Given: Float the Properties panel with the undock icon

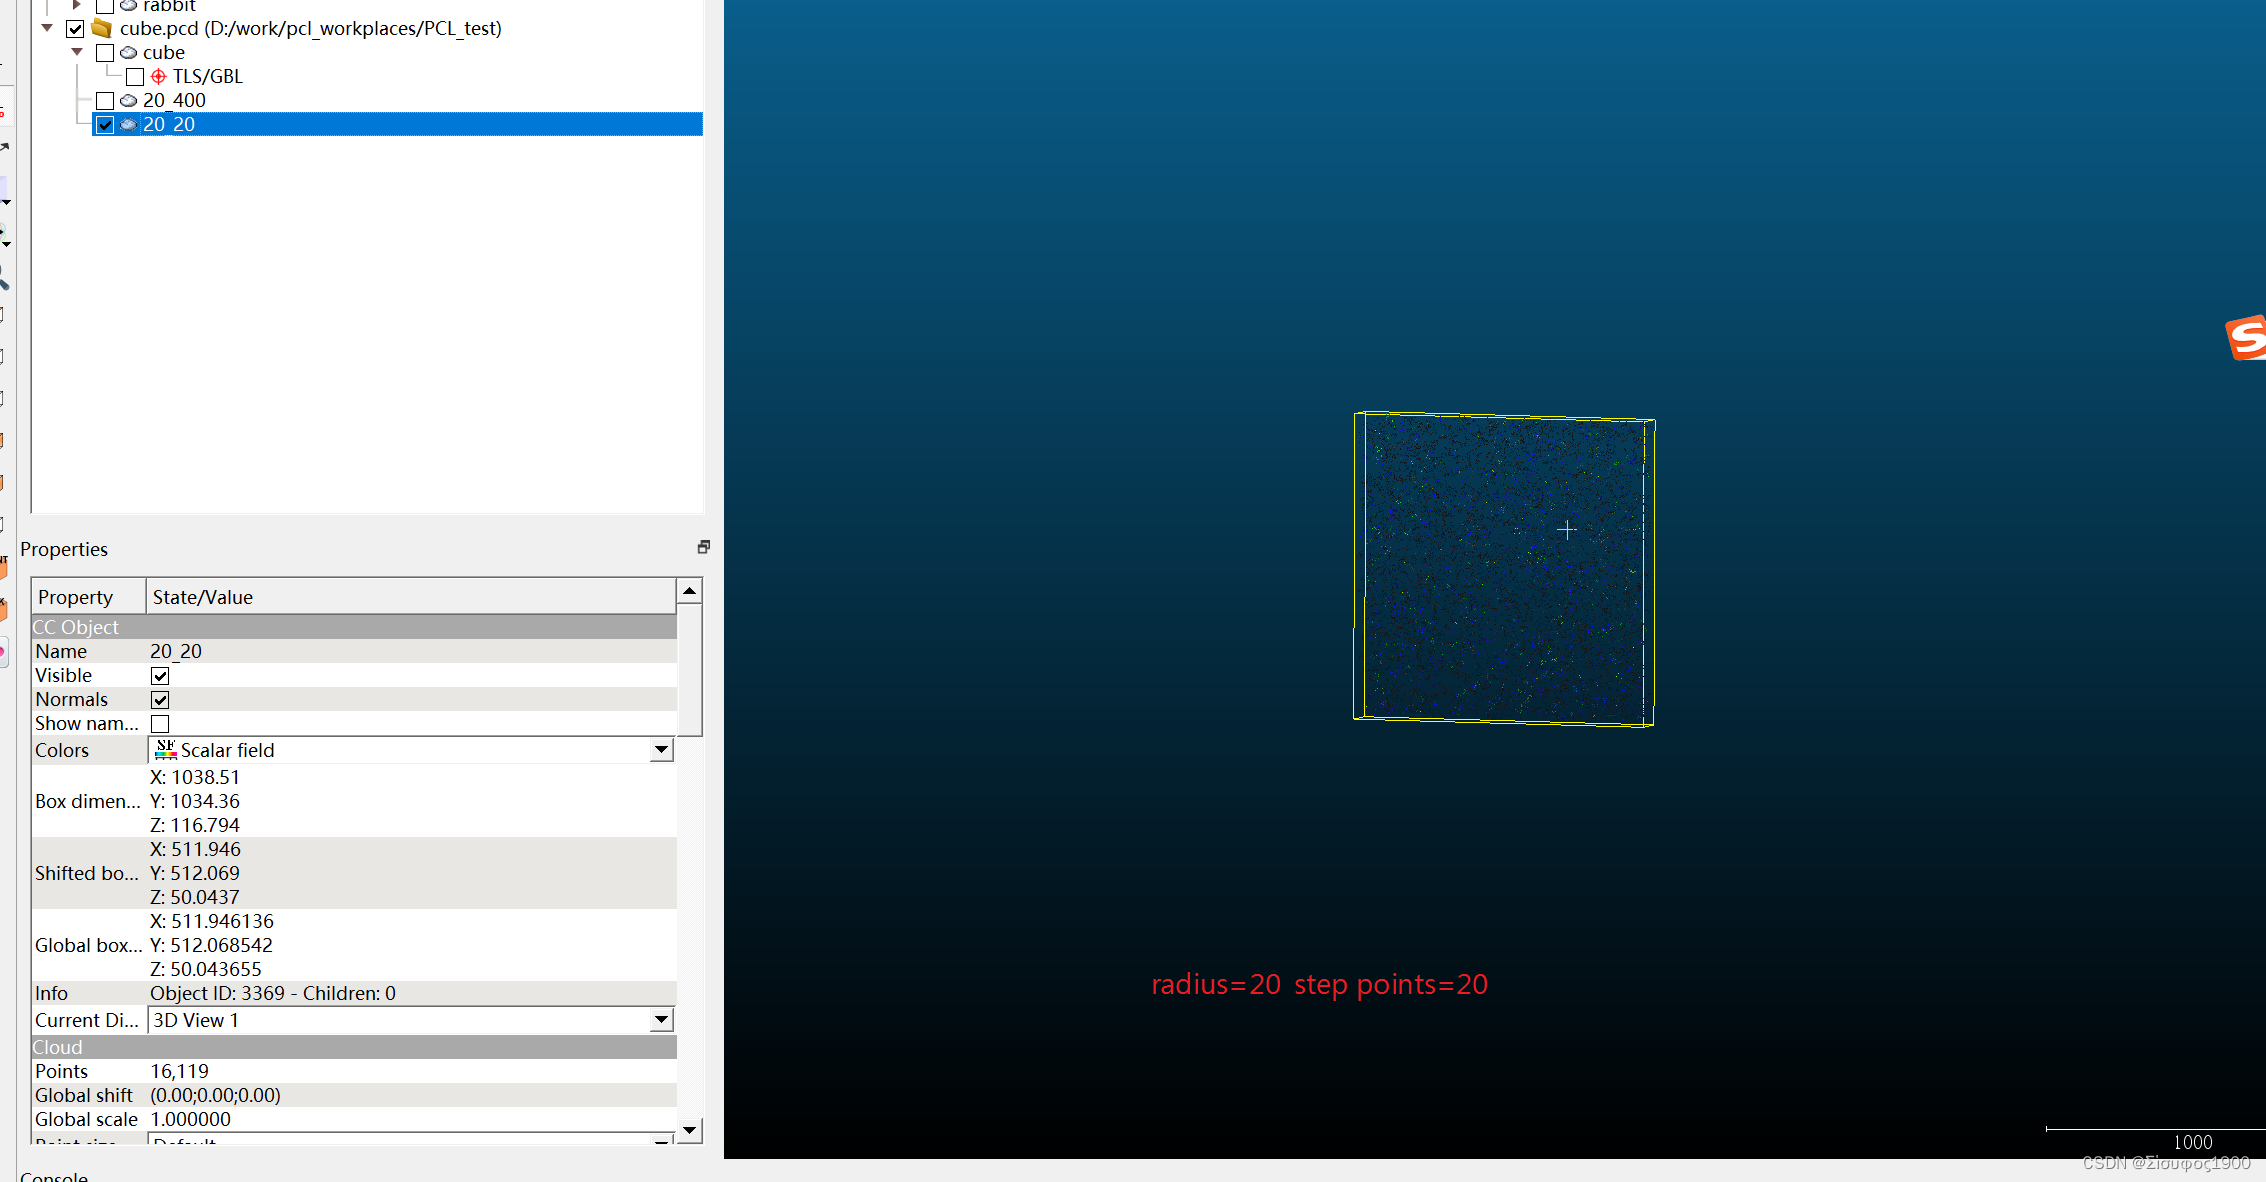Looking at the screenshot, I should pyautogui.click(x=704, y=547).
